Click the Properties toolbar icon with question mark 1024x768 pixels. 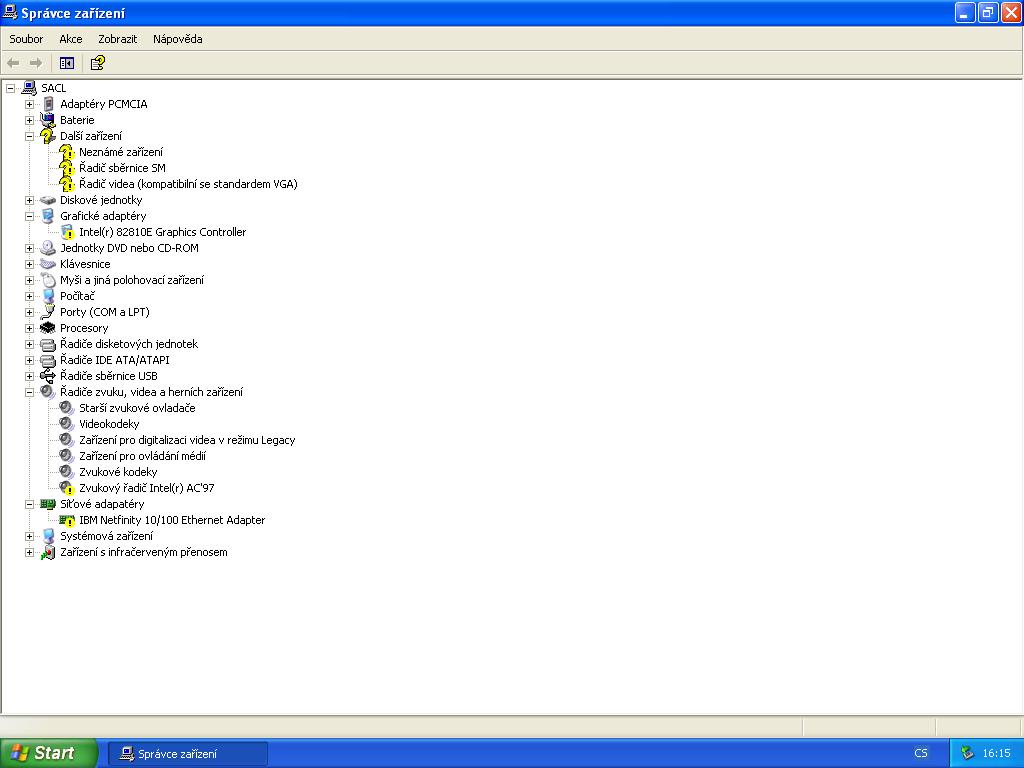click(97, 63)
